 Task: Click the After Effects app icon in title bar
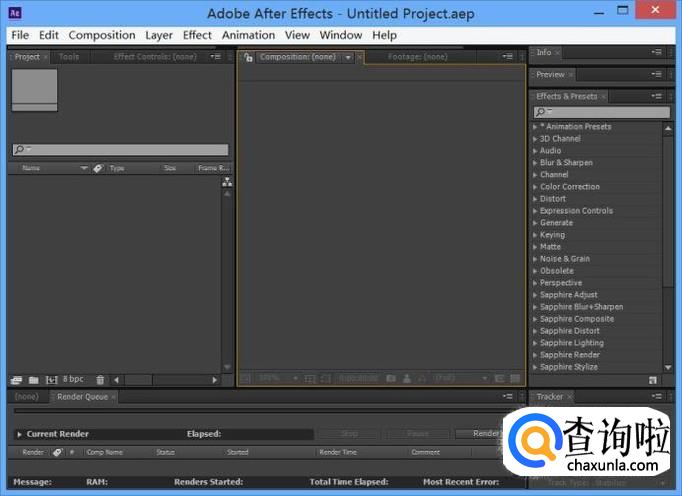[15, 13]
